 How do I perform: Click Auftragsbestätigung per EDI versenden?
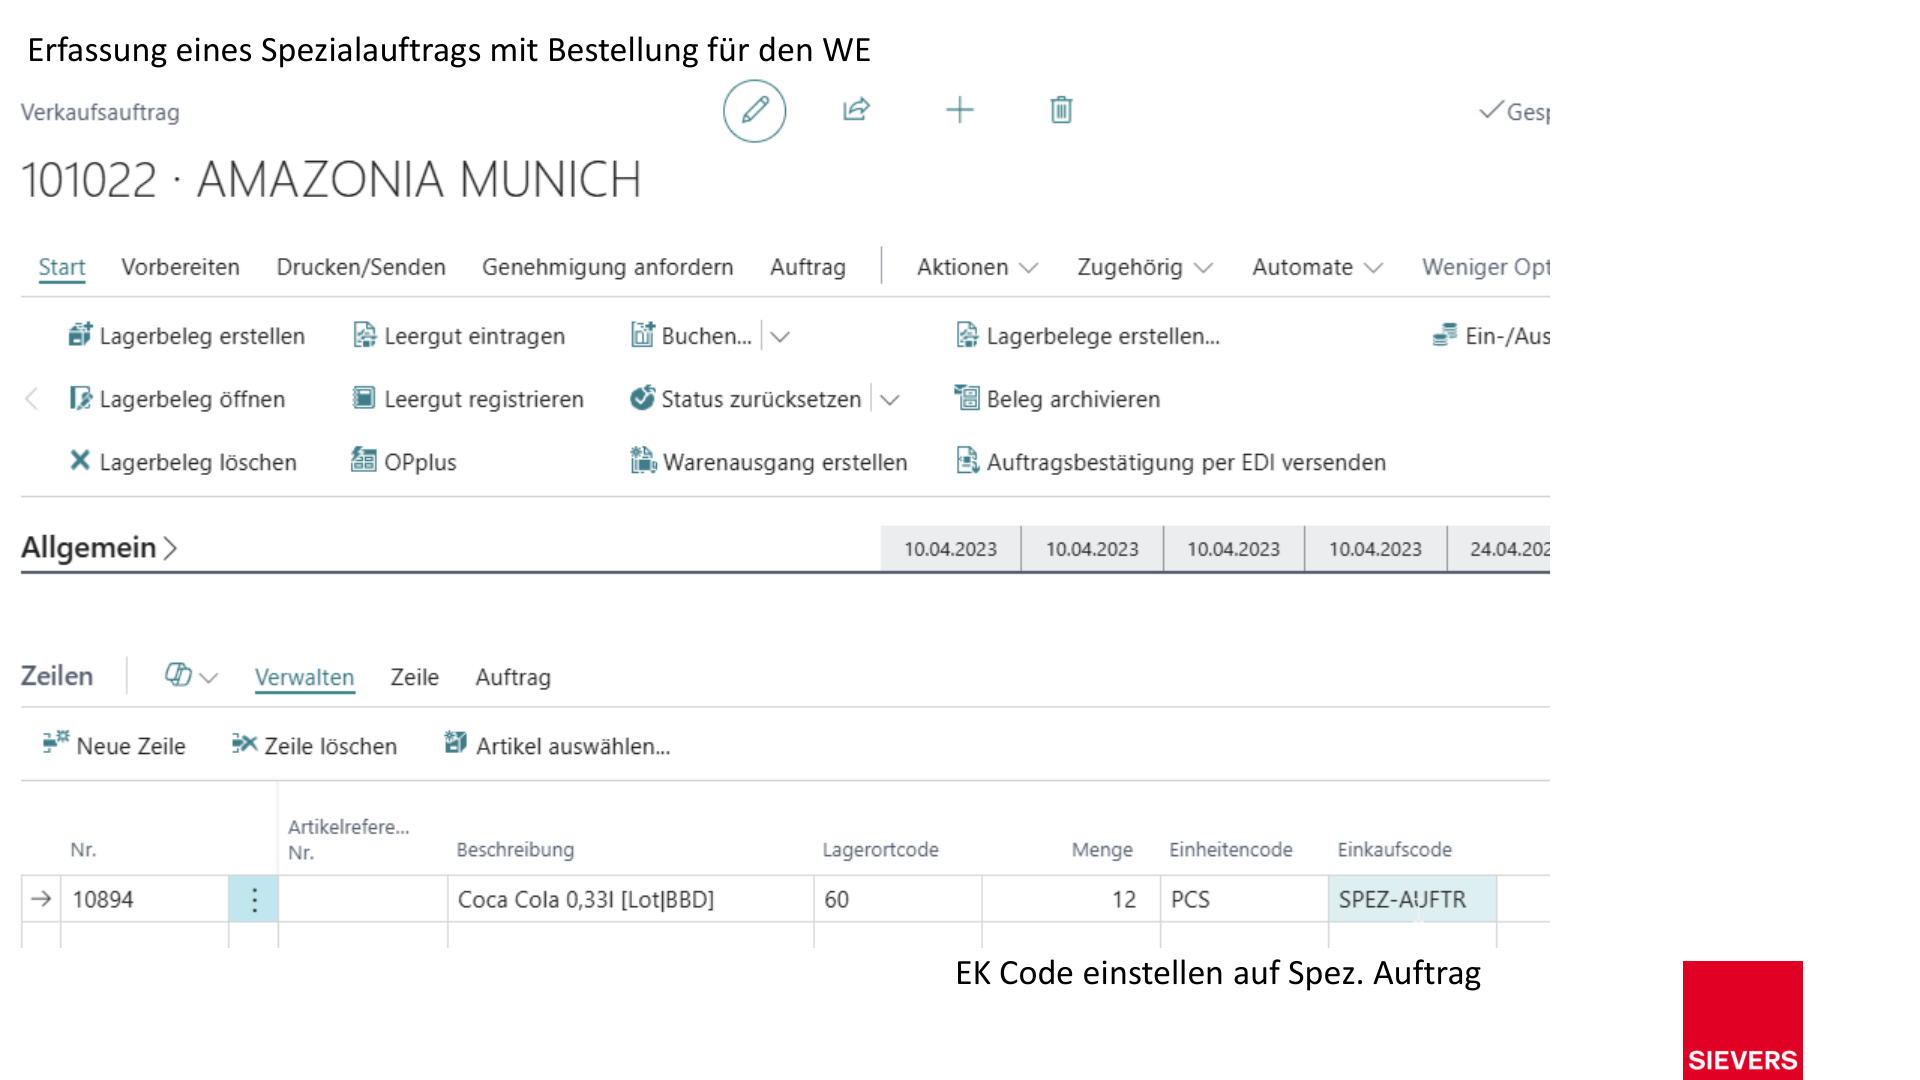(x=1171, y=462)
